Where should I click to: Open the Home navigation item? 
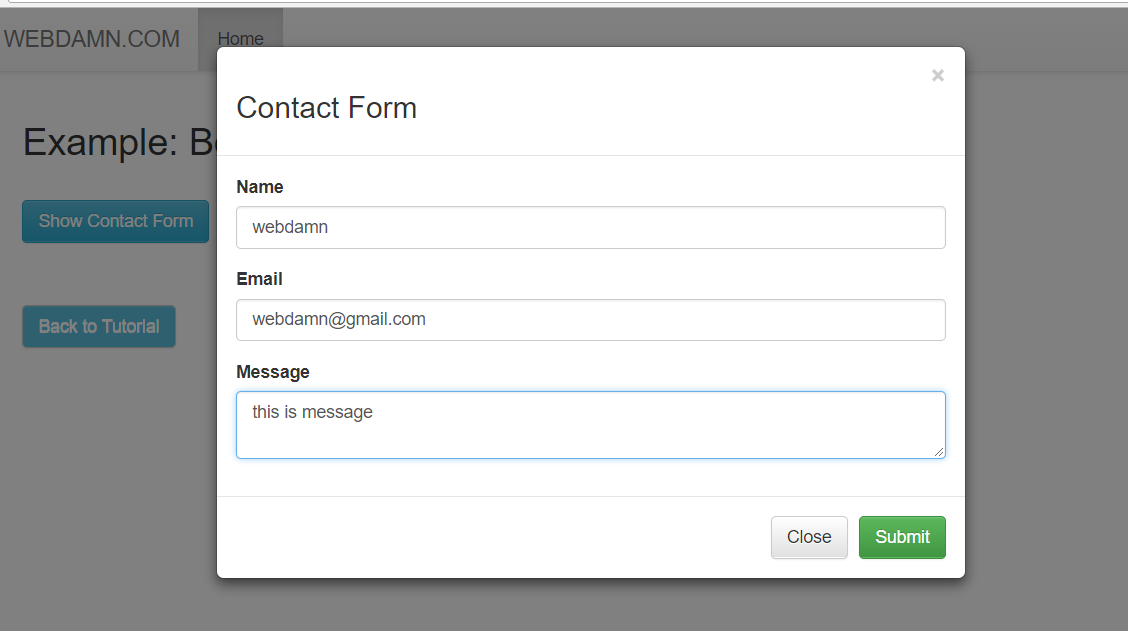coord(240,39)
